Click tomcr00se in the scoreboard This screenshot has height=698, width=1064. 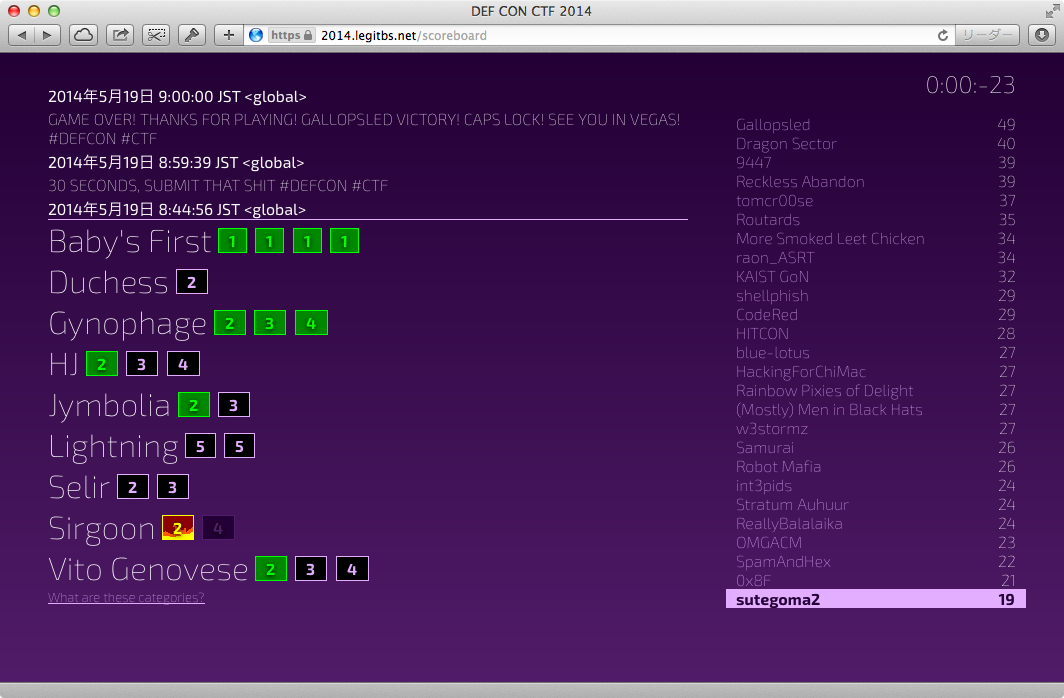tap(774, 201)
